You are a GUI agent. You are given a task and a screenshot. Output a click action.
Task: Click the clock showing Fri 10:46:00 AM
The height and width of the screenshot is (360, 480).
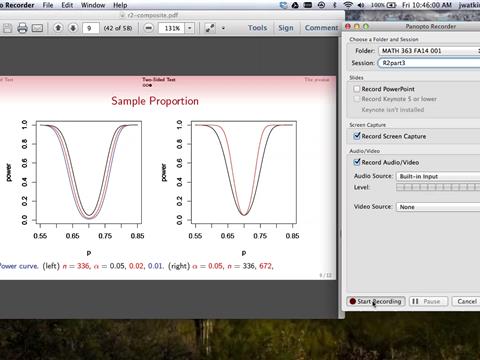point(427,5)
